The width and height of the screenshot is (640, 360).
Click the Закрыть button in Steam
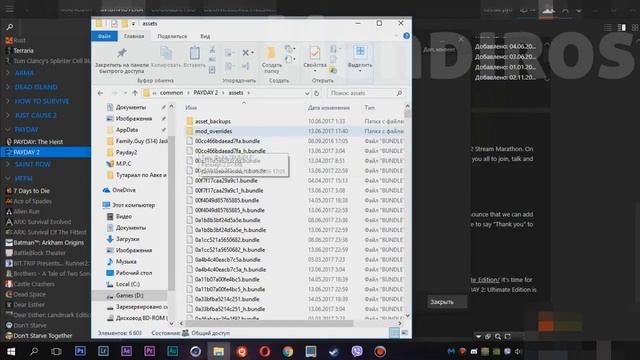tap(447, 302)
